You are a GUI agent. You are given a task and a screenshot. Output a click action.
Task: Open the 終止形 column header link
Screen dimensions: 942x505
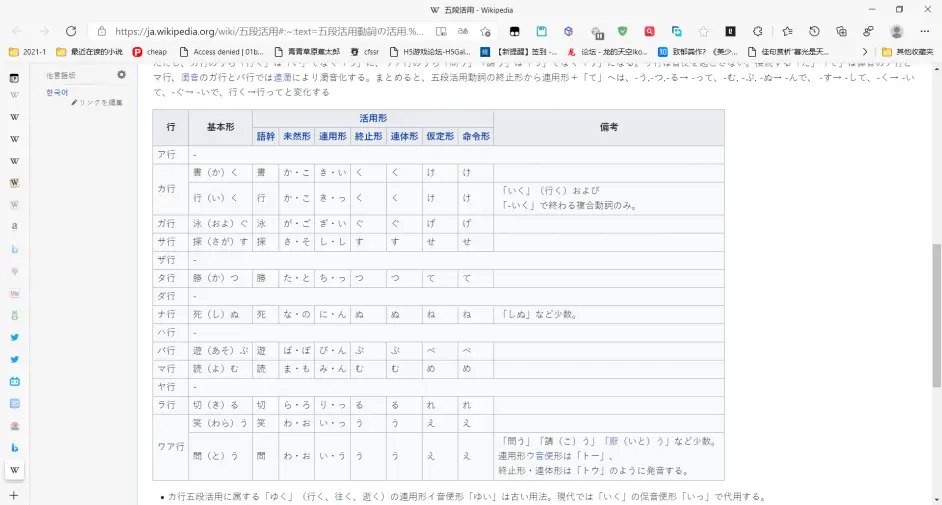368,136
